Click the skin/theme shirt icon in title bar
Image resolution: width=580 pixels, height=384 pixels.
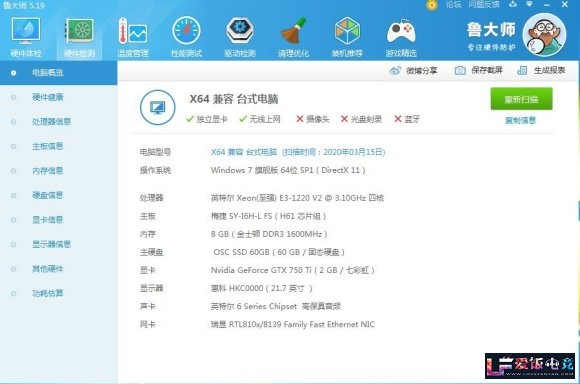tap(513, 4)
